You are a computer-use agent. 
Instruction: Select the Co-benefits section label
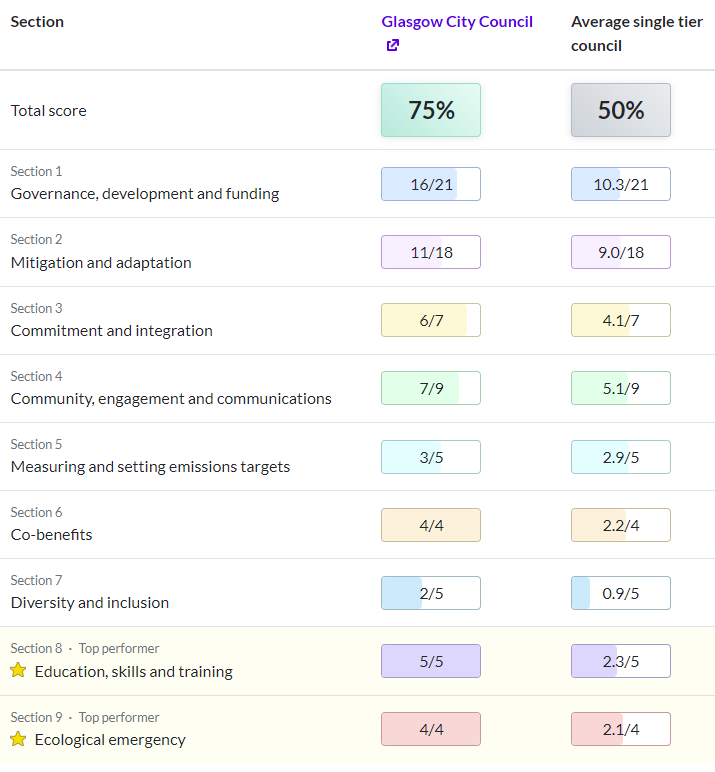52,535
